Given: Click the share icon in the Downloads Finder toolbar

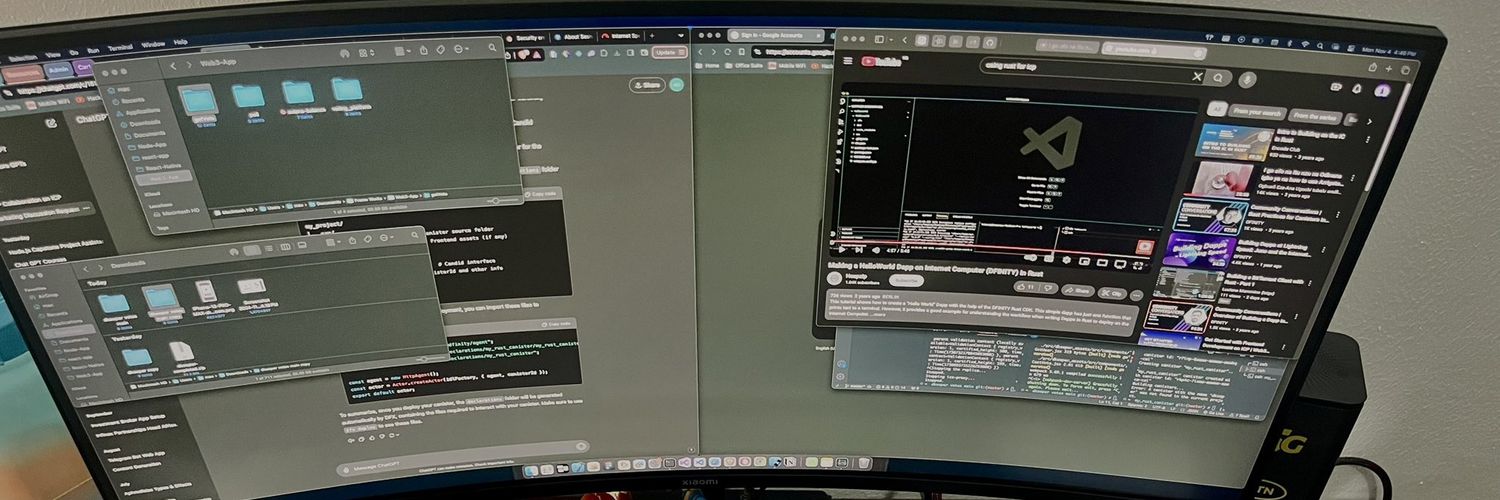Looking at the screenshot, I should (352, 240).
